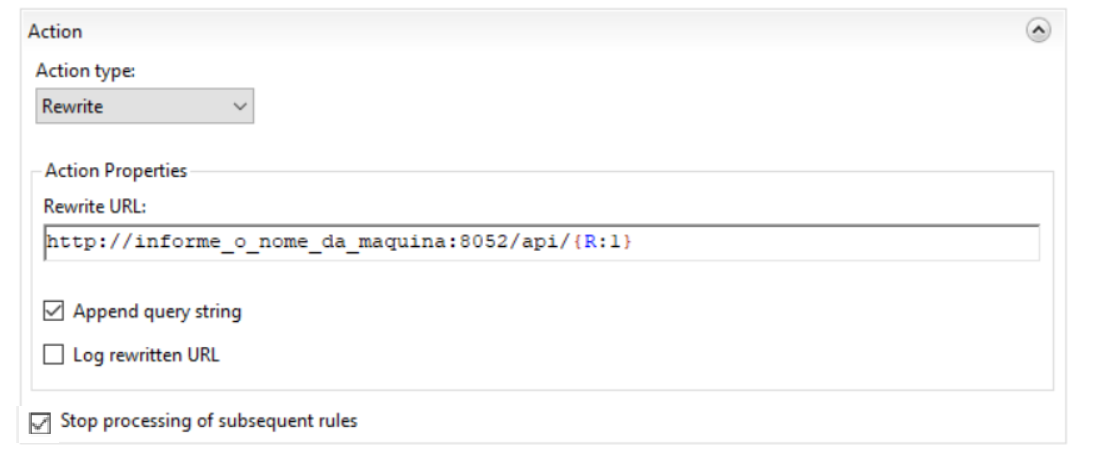Collapse the Action section with the chevron
The height and width of the screenshot is (458, 1093).
click(x=1039, y=31)
